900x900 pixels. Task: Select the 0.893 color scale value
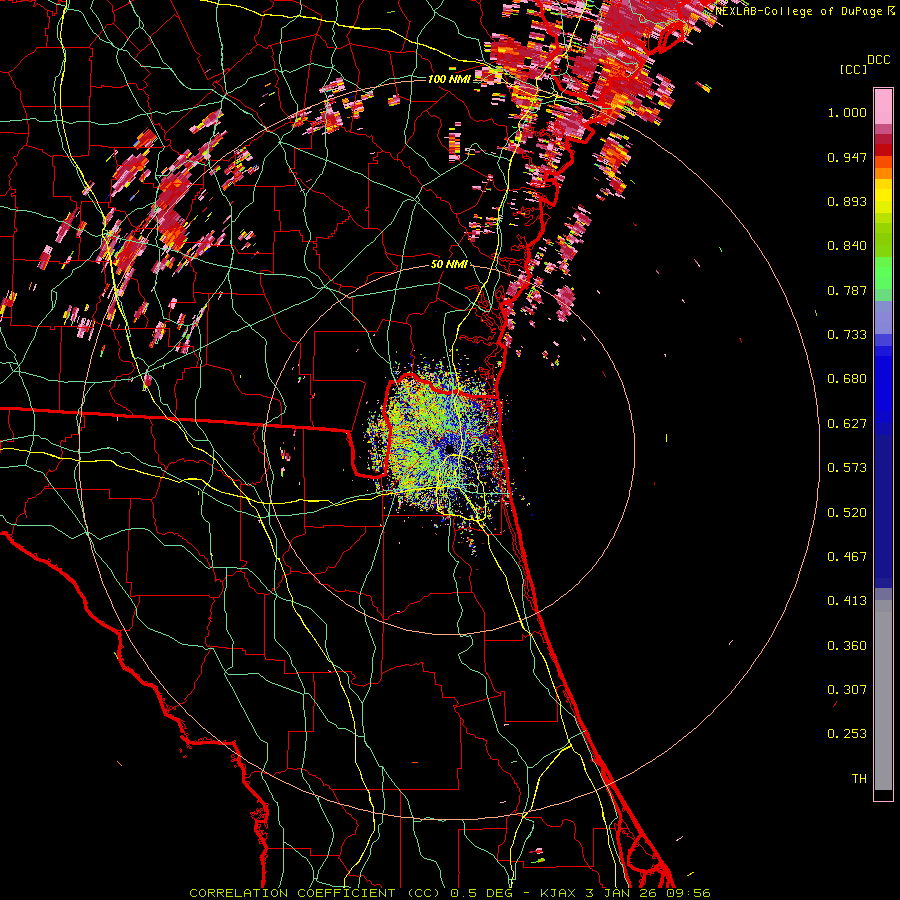pos(847,201)
